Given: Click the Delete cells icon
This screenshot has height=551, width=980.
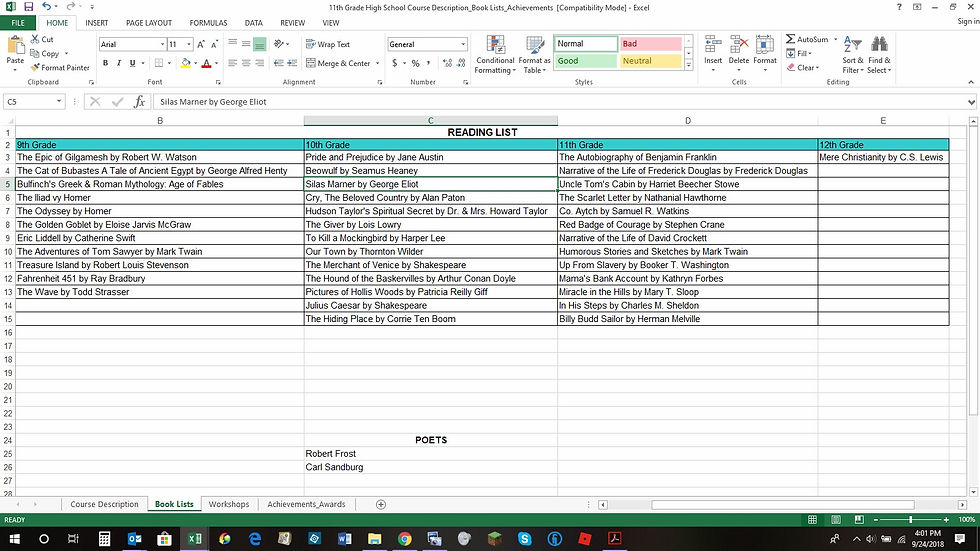Looking at the screenshot, I should point(739,45).
